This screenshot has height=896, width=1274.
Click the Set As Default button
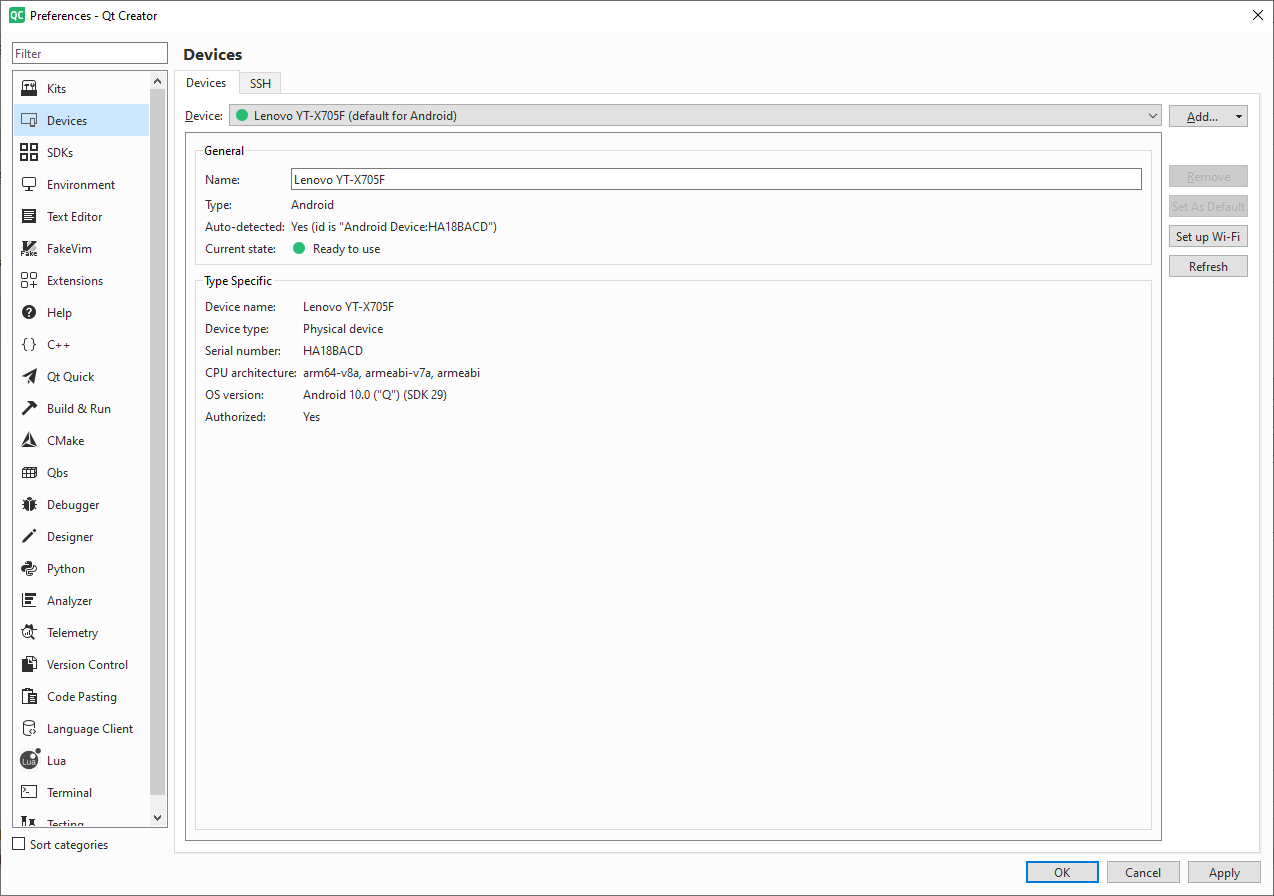coord(1208,207)
